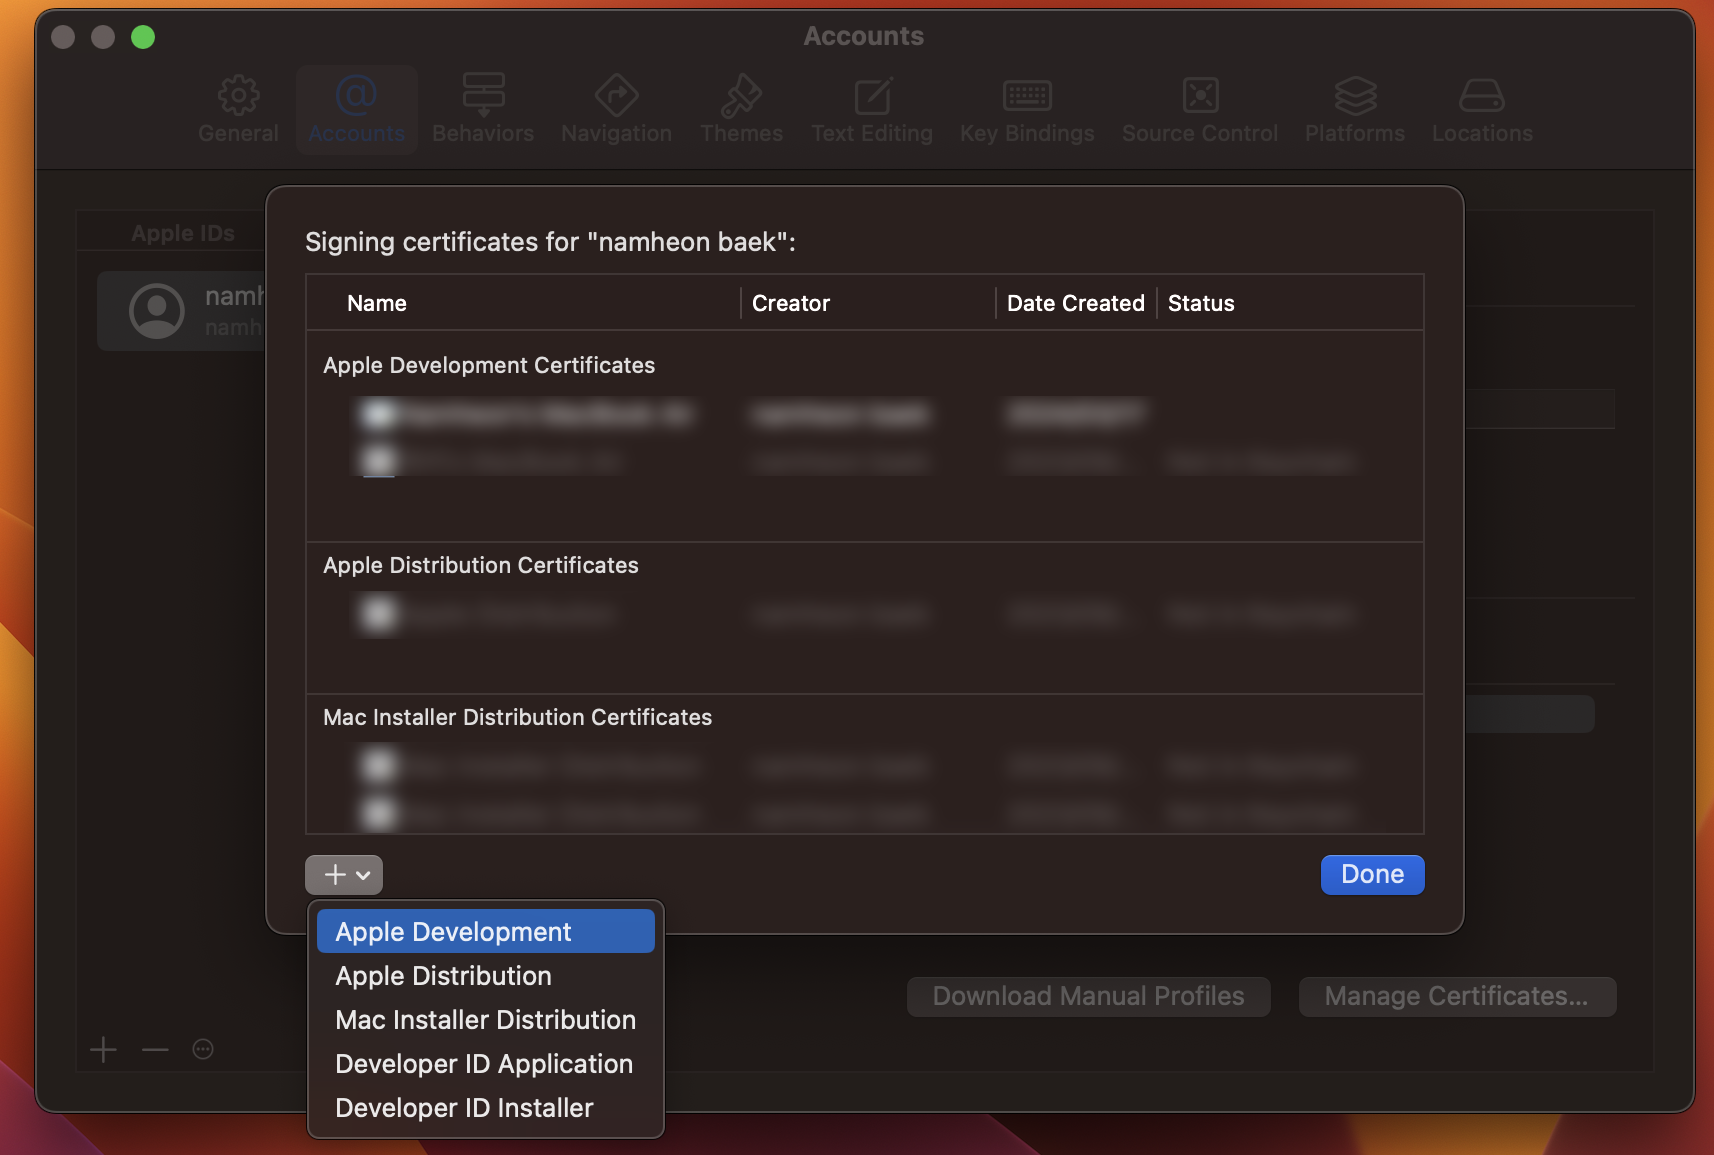Sort by Date Created column header
The height and width of the screenshot is (1155, 1714).
[x=1076, y=303]
